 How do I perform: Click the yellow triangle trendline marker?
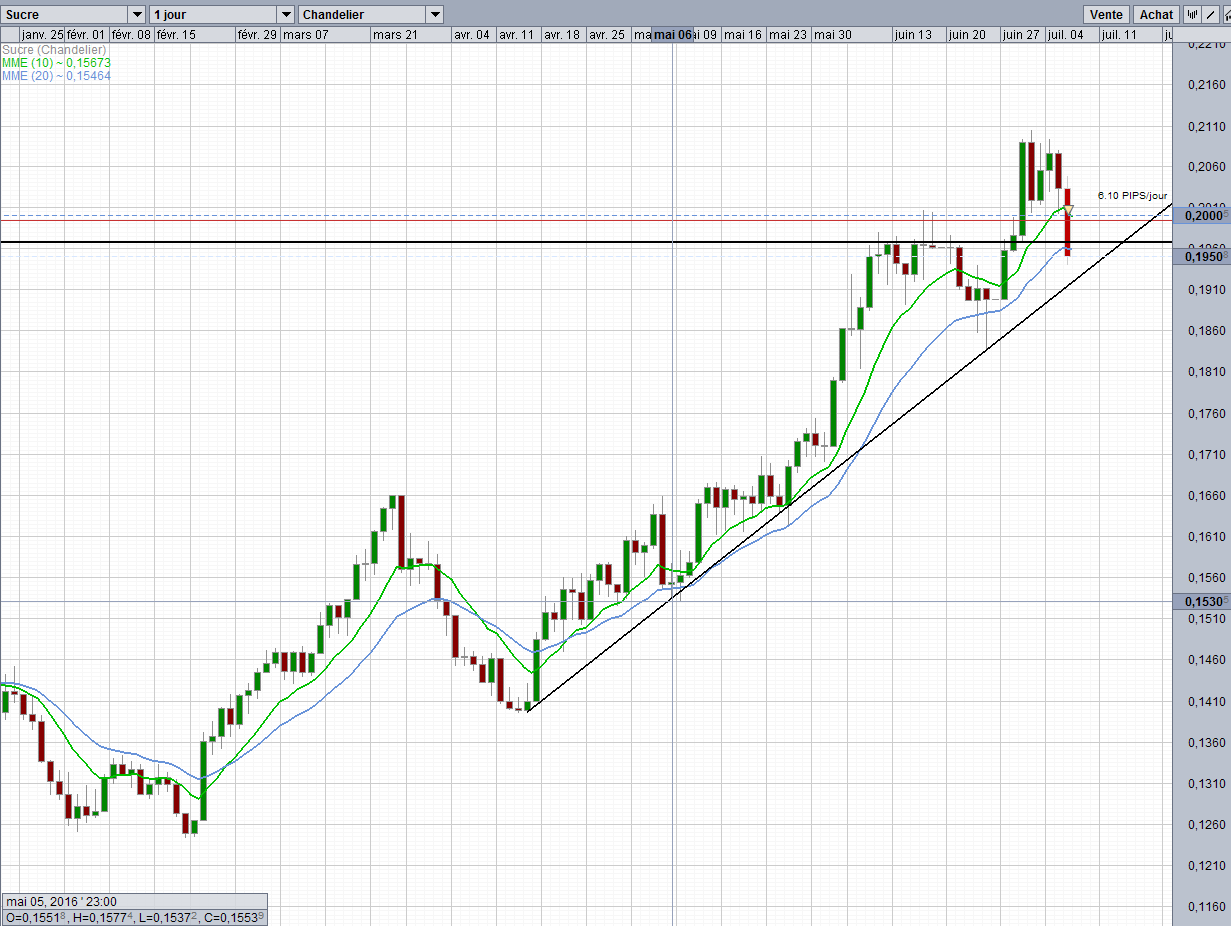coord(1069,209)
